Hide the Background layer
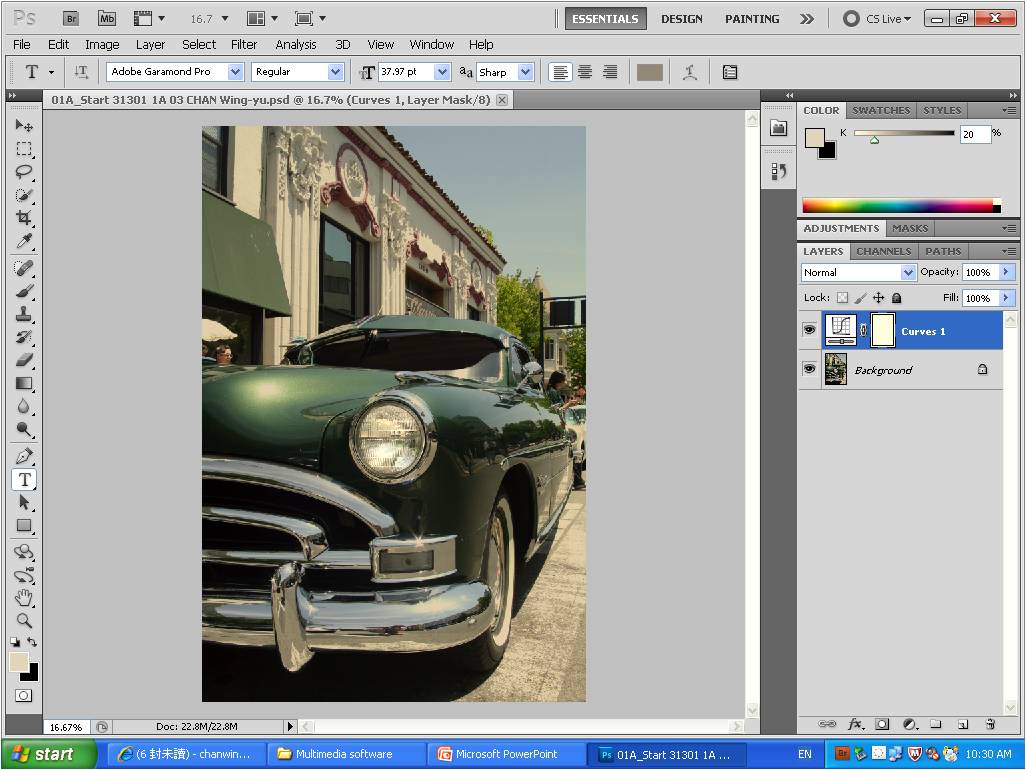 [x=809, y=369]
